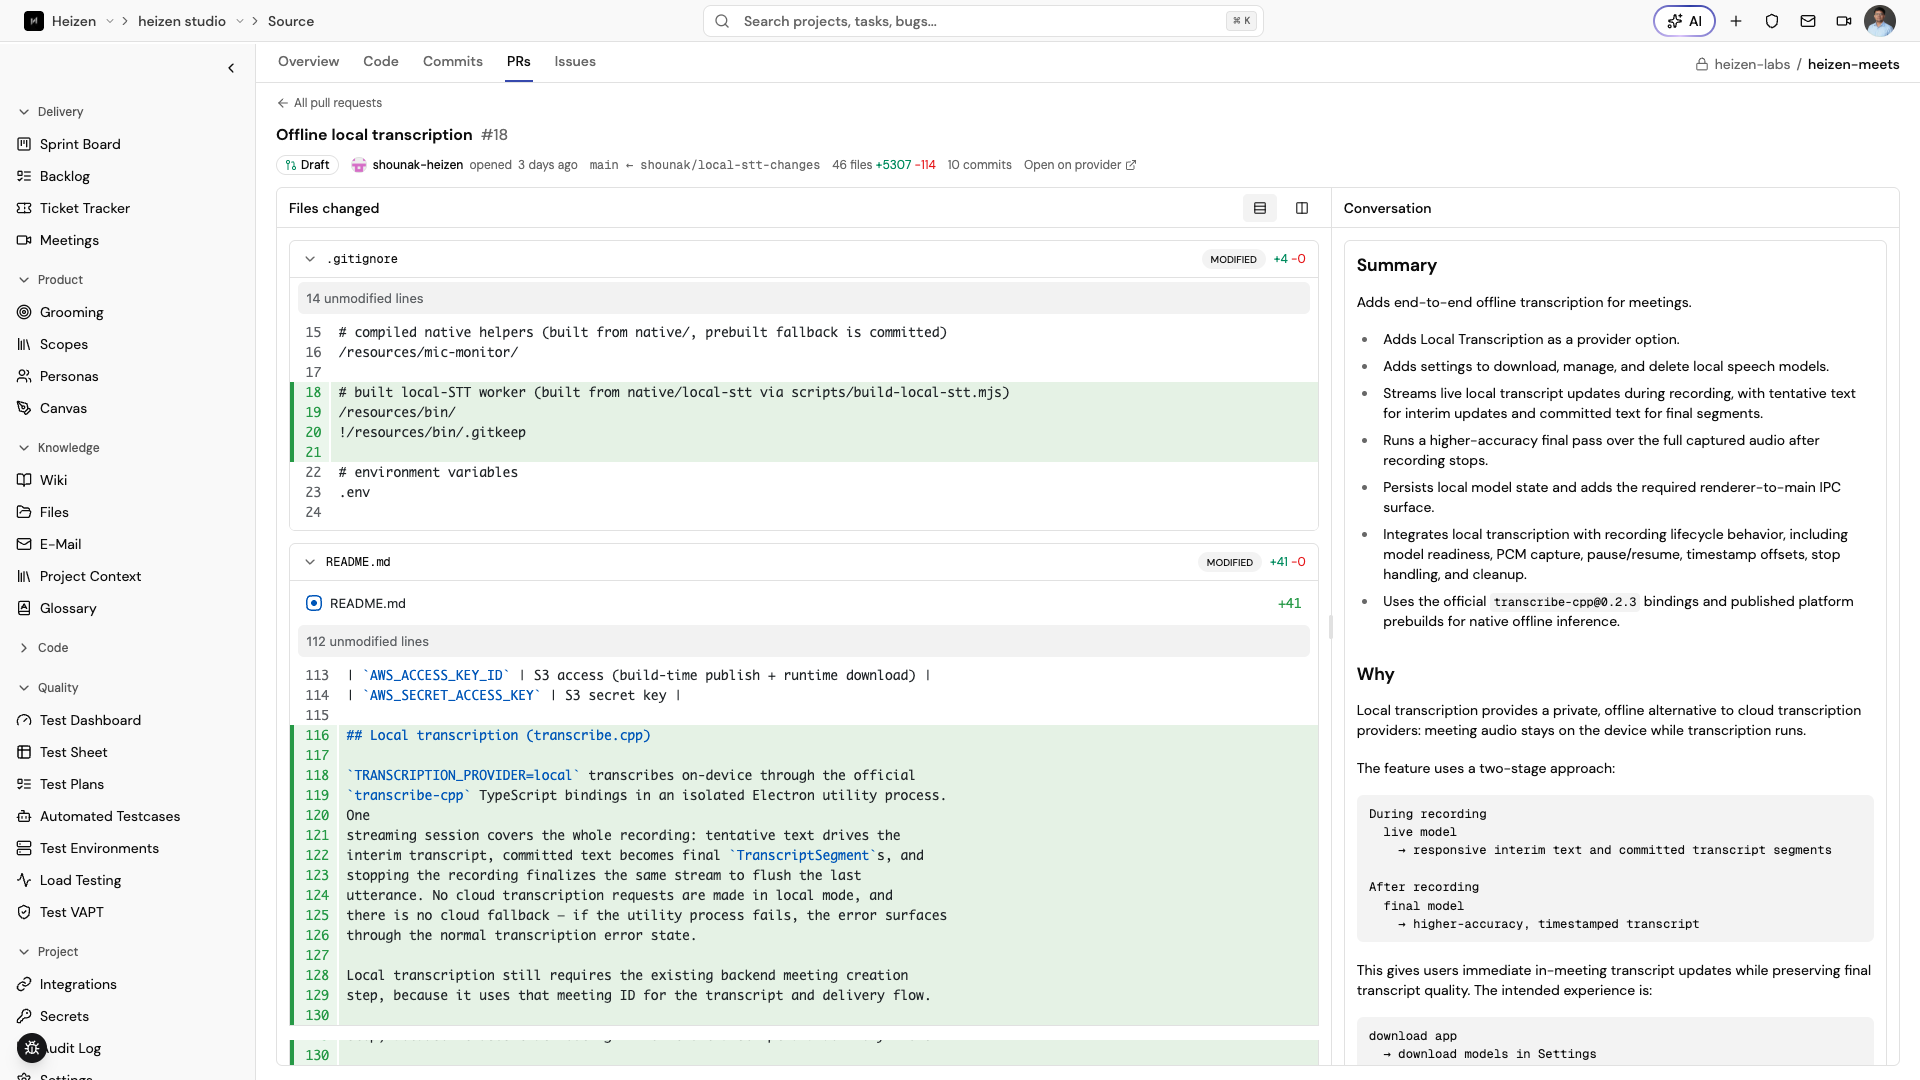This screenshot has height=1080, width=1920.
Task: Expand the 14 unmodified lines row
Action: (x=804, y=299)
